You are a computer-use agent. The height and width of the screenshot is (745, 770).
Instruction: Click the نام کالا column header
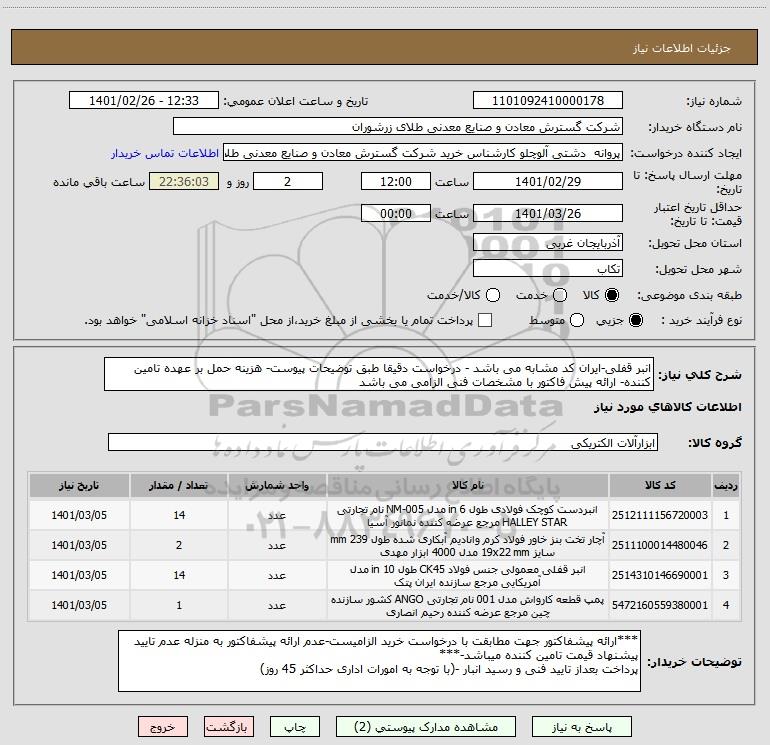point(468,486)
